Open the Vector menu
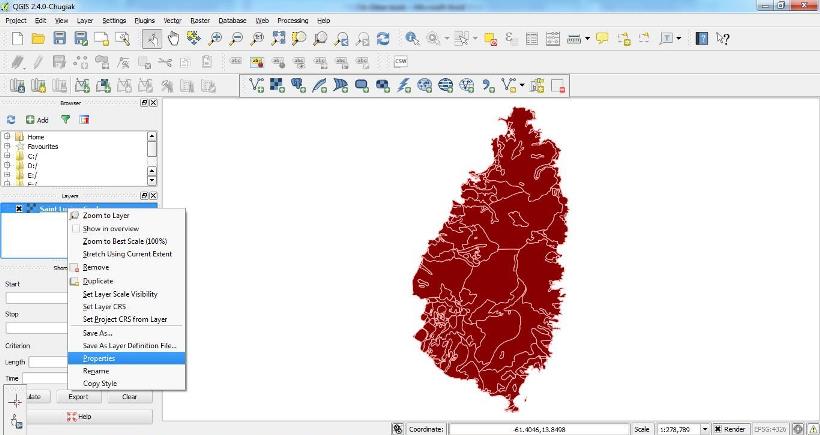The image size is (820, 435). coord(173,20)
